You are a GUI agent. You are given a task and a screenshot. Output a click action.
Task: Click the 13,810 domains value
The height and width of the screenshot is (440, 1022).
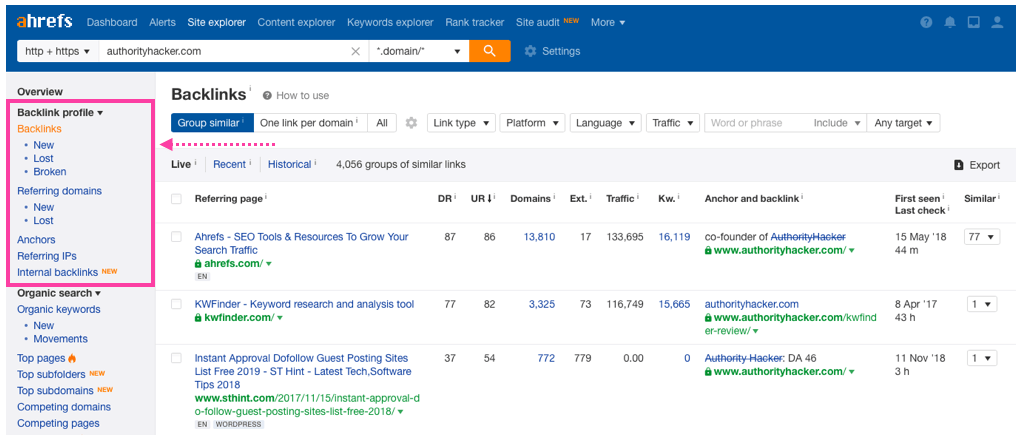540,237
